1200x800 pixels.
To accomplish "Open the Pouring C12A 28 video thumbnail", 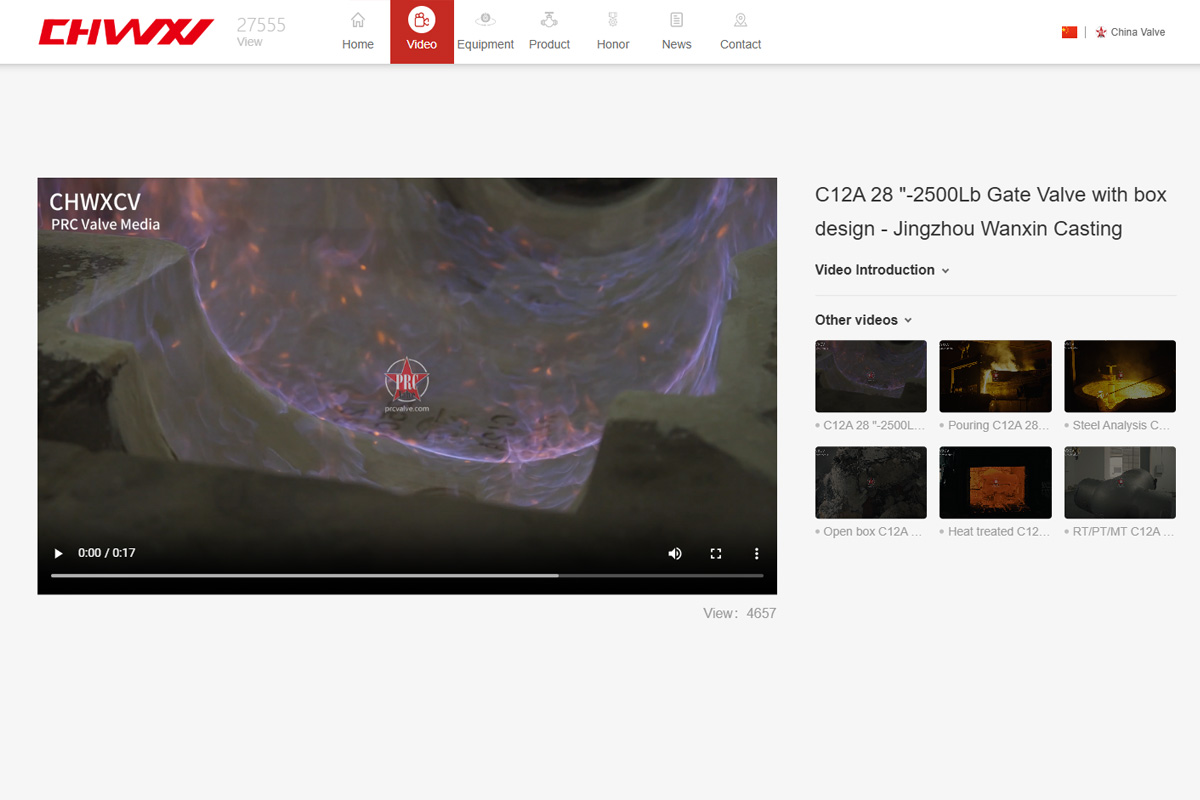I will (x=995, y=376).
